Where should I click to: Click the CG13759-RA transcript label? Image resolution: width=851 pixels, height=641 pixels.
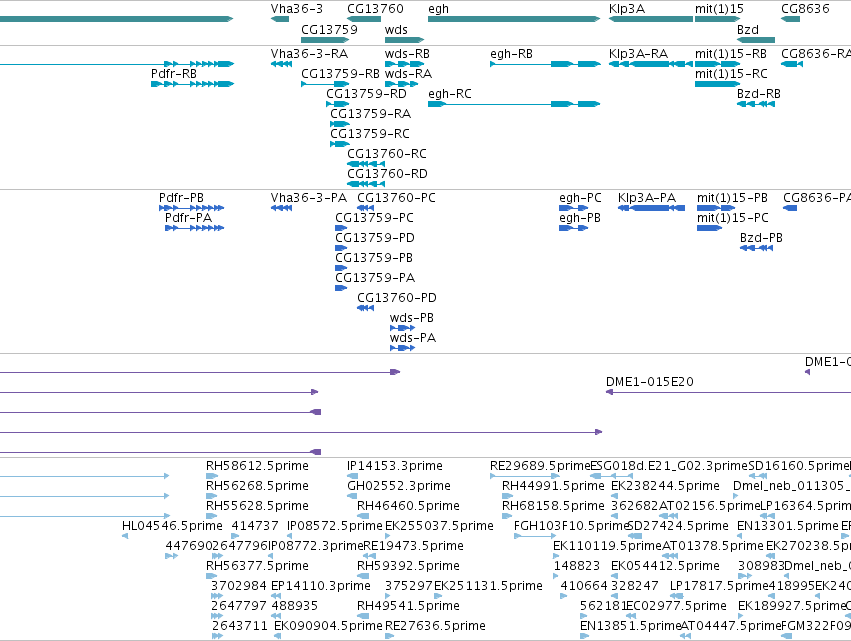click(x=371, y=113)
